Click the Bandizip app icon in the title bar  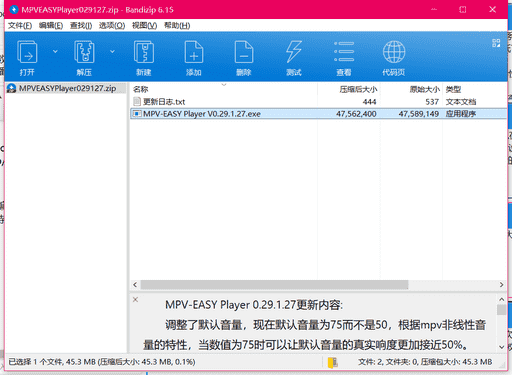pos(14,9)
